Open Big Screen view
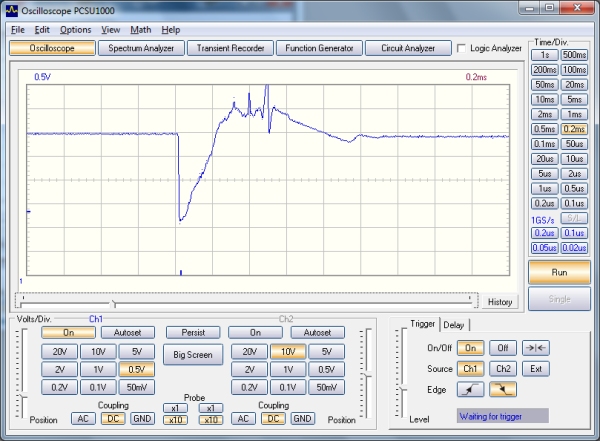 tap(193, 354)
